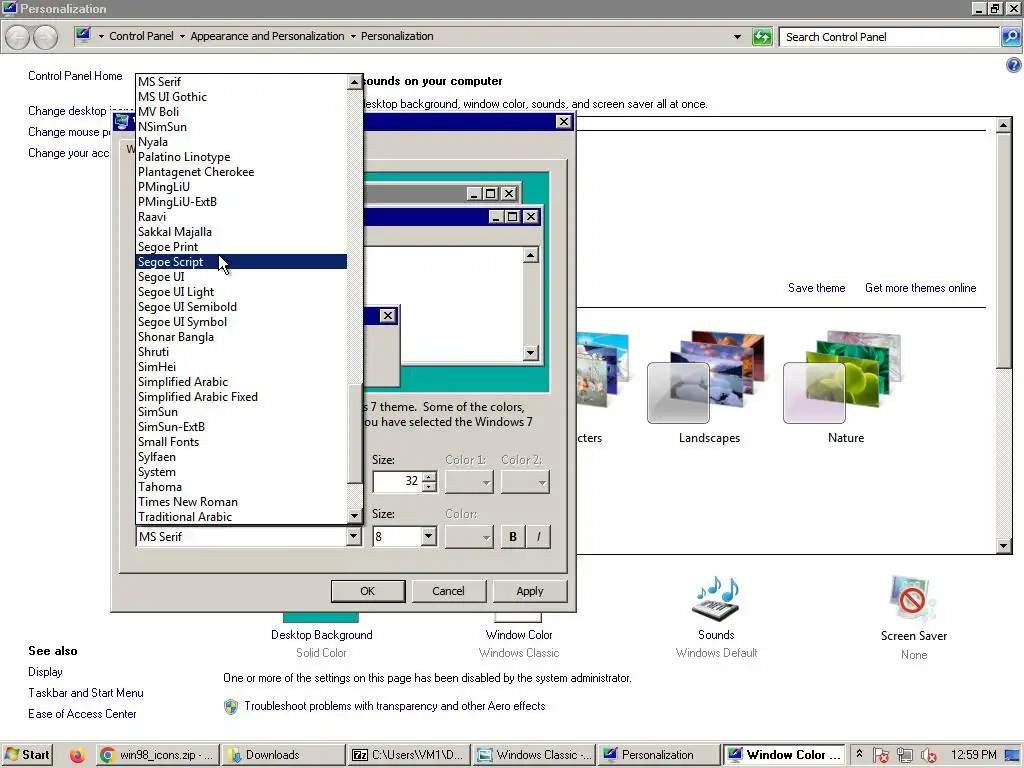Click the Window Color link
Image resolution: width=1024 pixels, height=768 pixels.
pyautogui.click(x=519, y=635)
